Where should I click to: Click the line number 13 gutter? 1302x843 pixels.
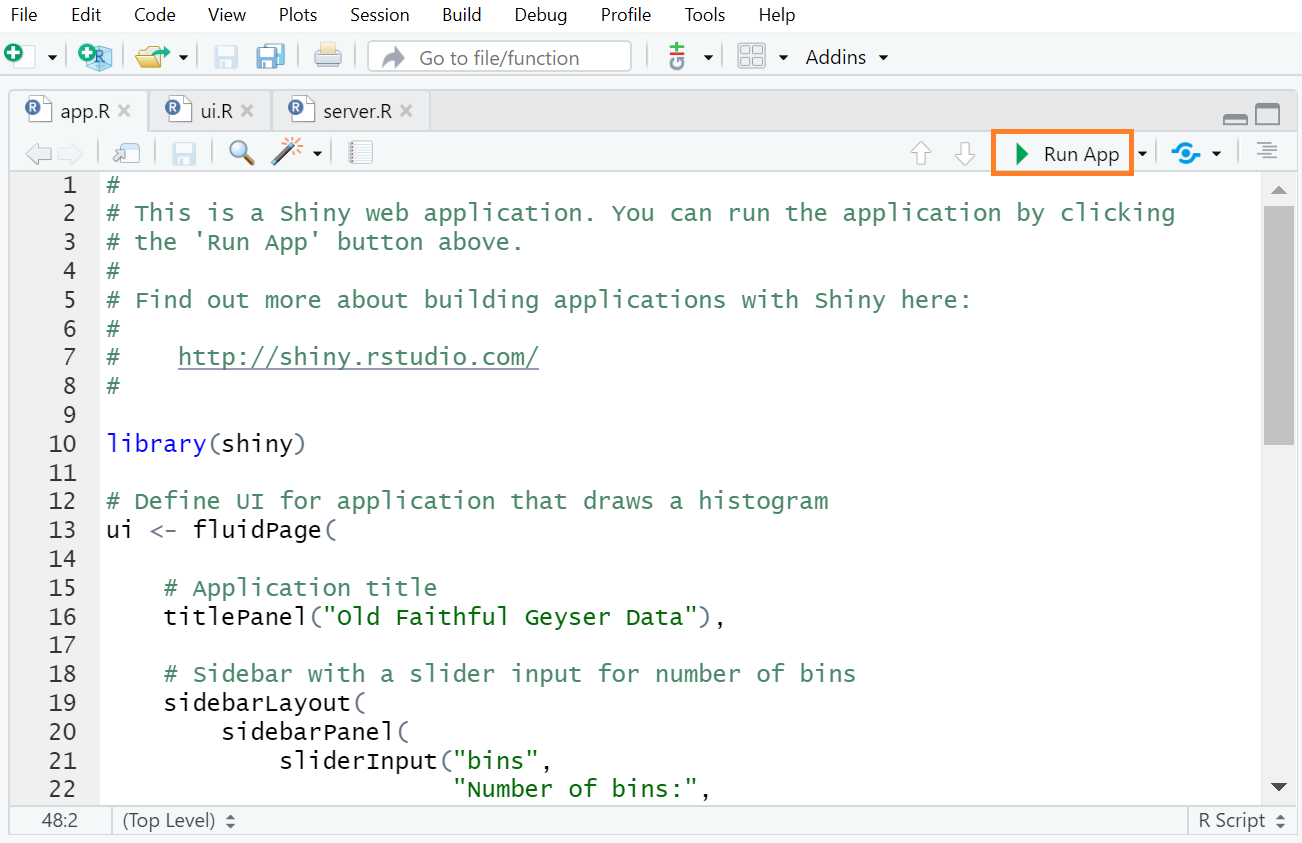[x=62, y=529]
